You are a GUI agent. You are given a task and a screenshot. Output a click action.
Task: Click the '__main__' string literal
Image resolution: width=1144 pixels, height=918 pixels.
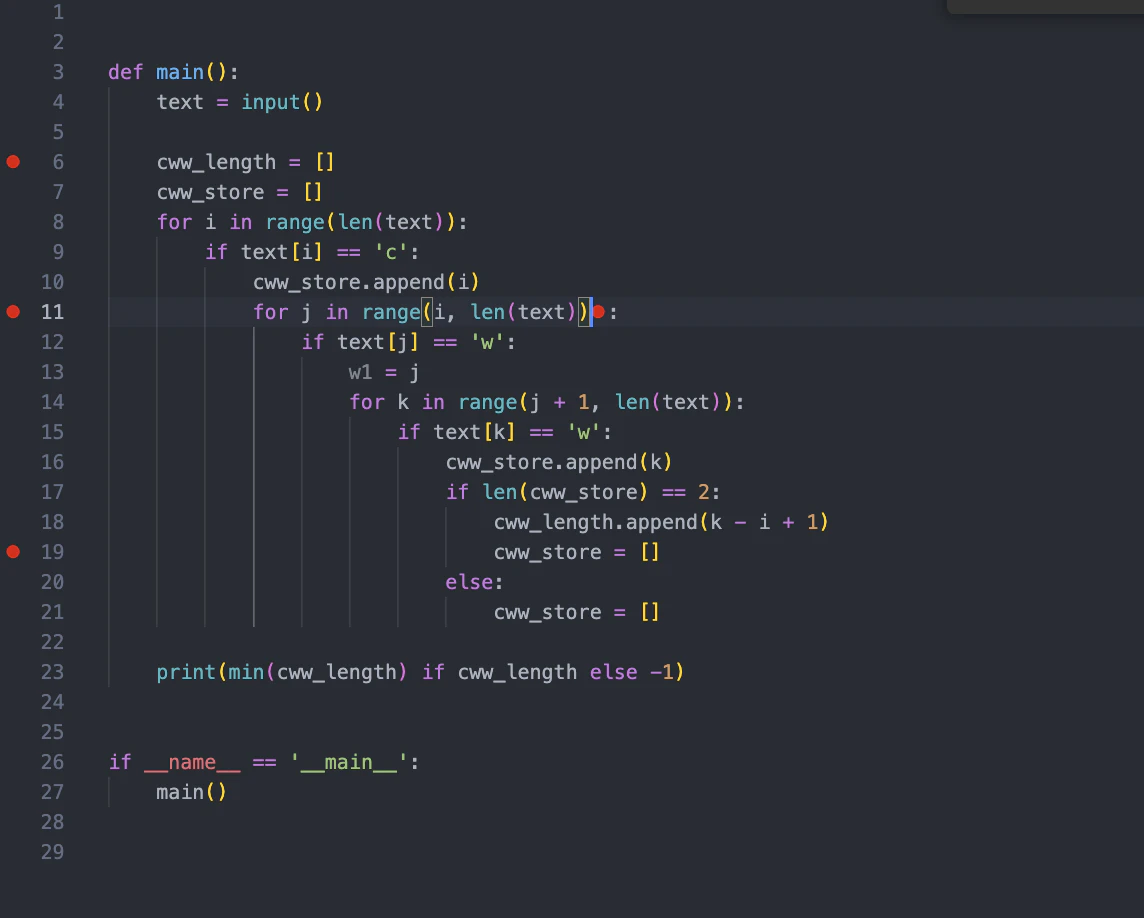pyautogui.click(x=349, y=763)
